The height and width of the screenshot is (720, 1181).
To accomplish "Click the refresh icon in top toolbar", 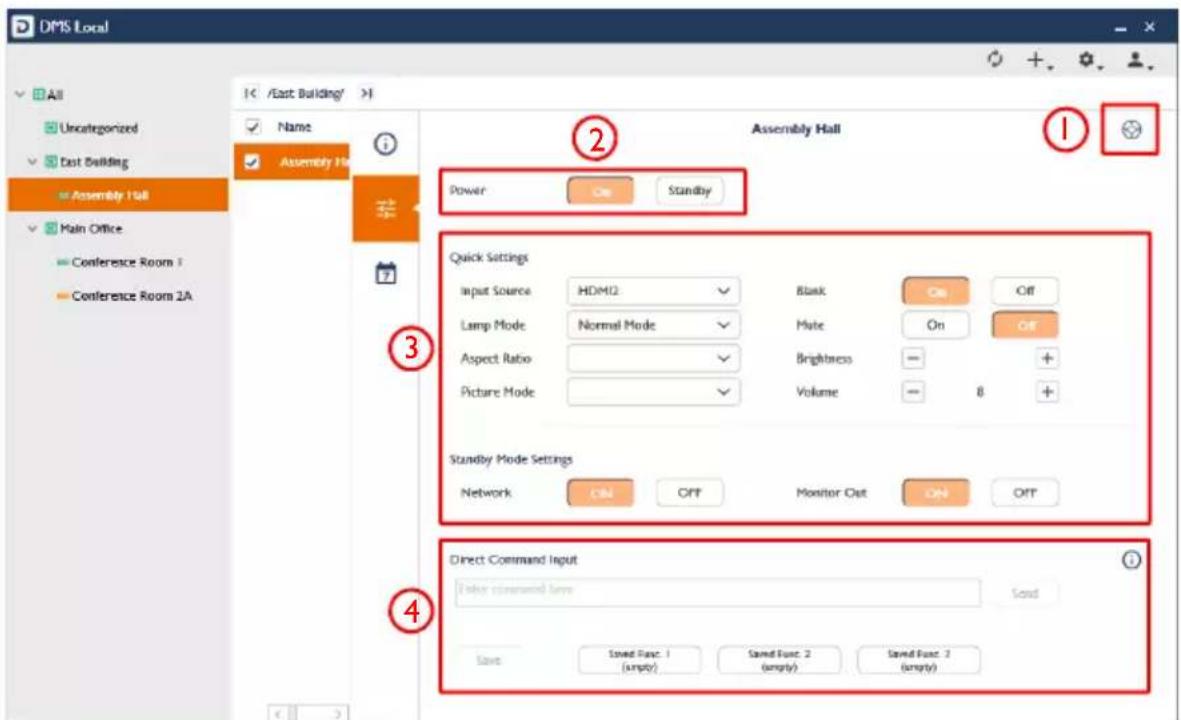I will [995, 59].
